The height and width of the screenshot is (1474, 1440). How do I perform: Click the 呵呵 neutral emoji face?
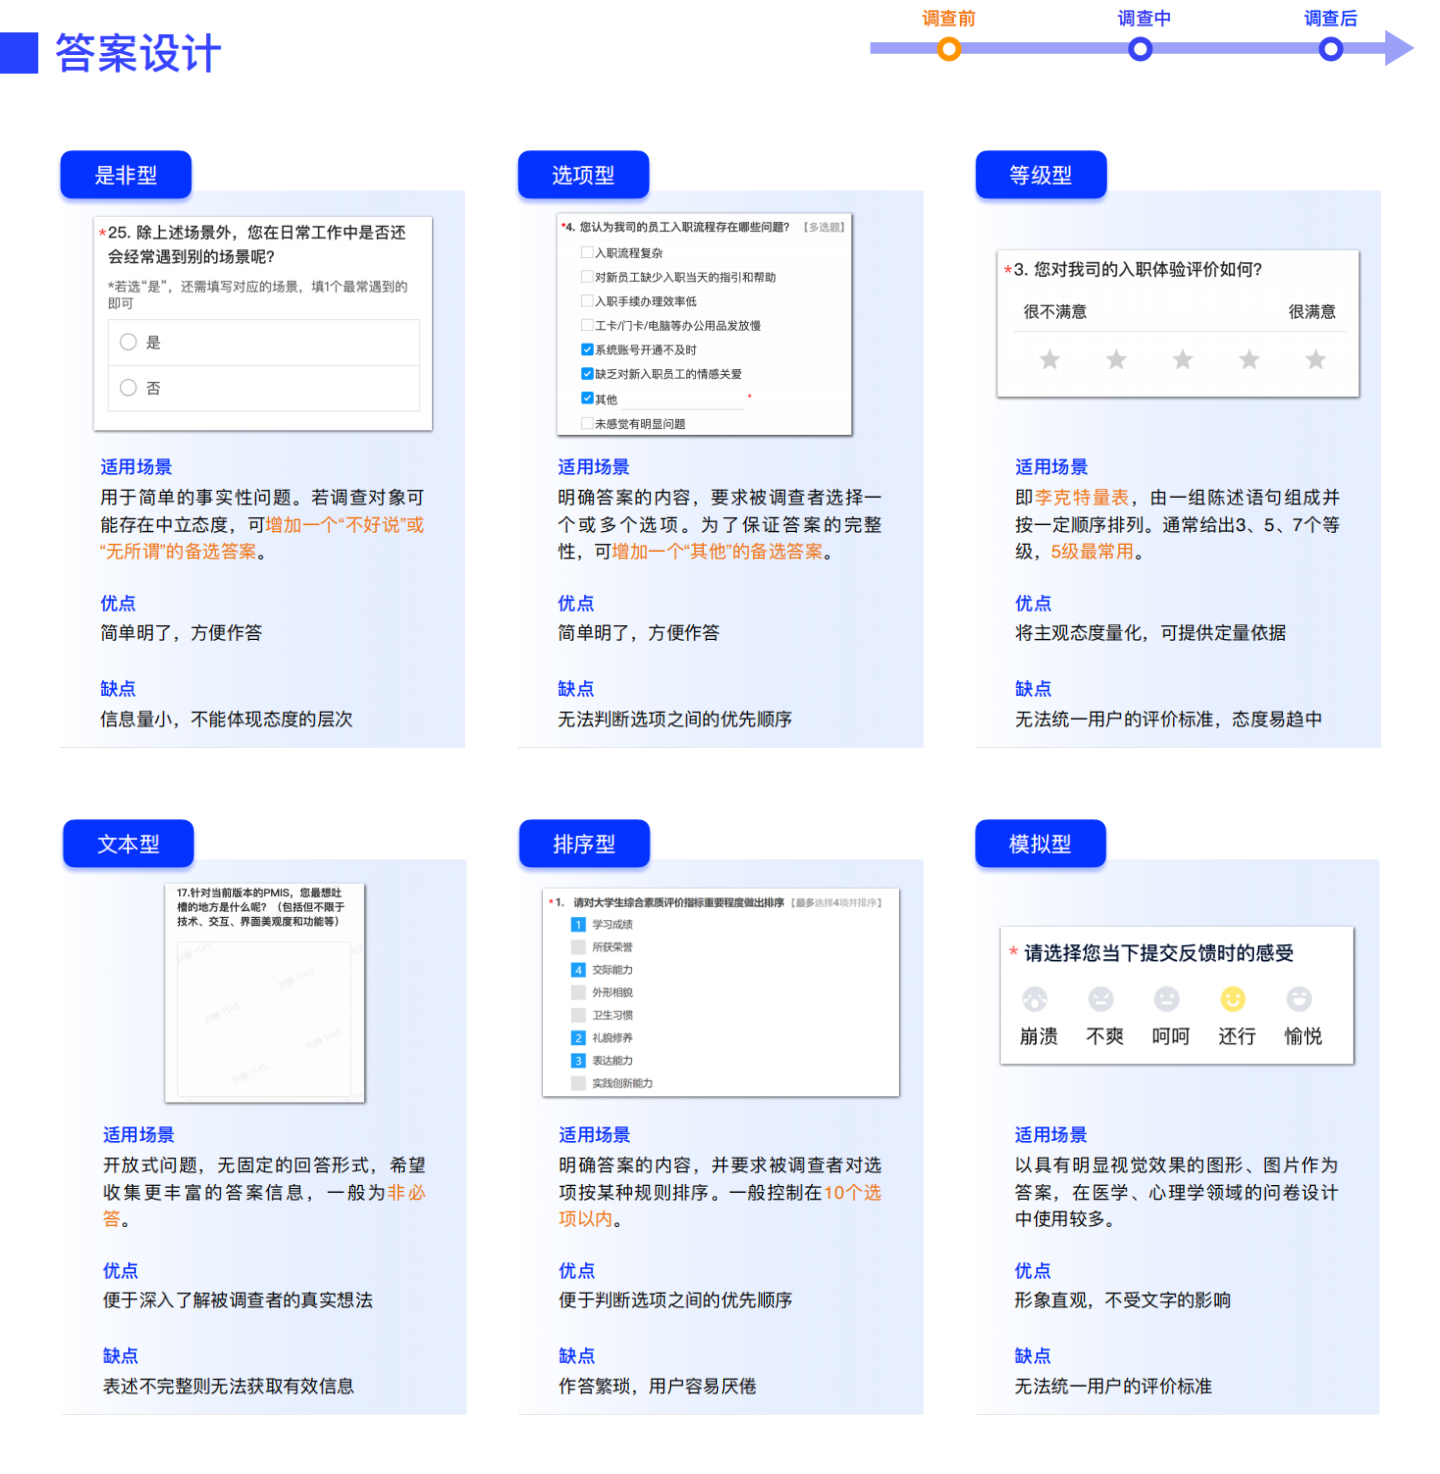pos(1169,1000)
